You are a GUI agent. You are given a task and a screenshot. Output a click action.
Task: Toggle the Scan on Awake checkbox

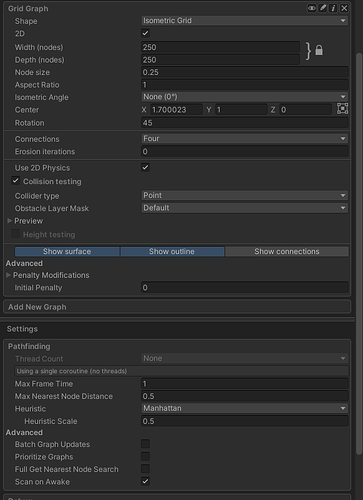click(x=145, y=481)
